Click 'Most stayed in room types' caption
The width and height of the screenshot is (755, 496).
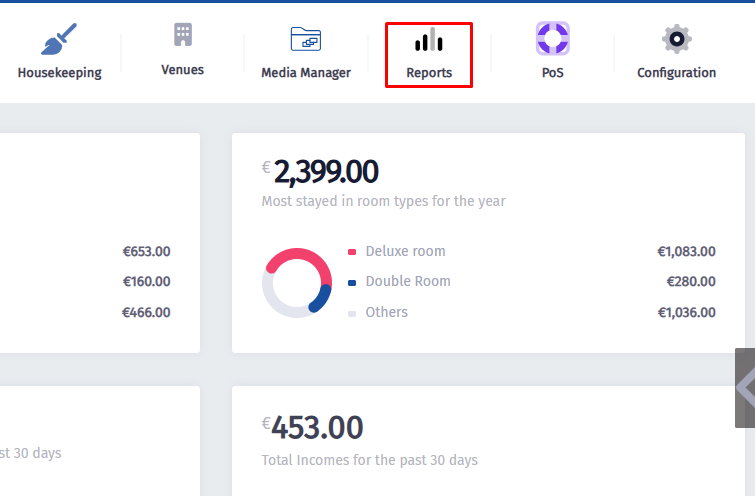tap(384, 201)
